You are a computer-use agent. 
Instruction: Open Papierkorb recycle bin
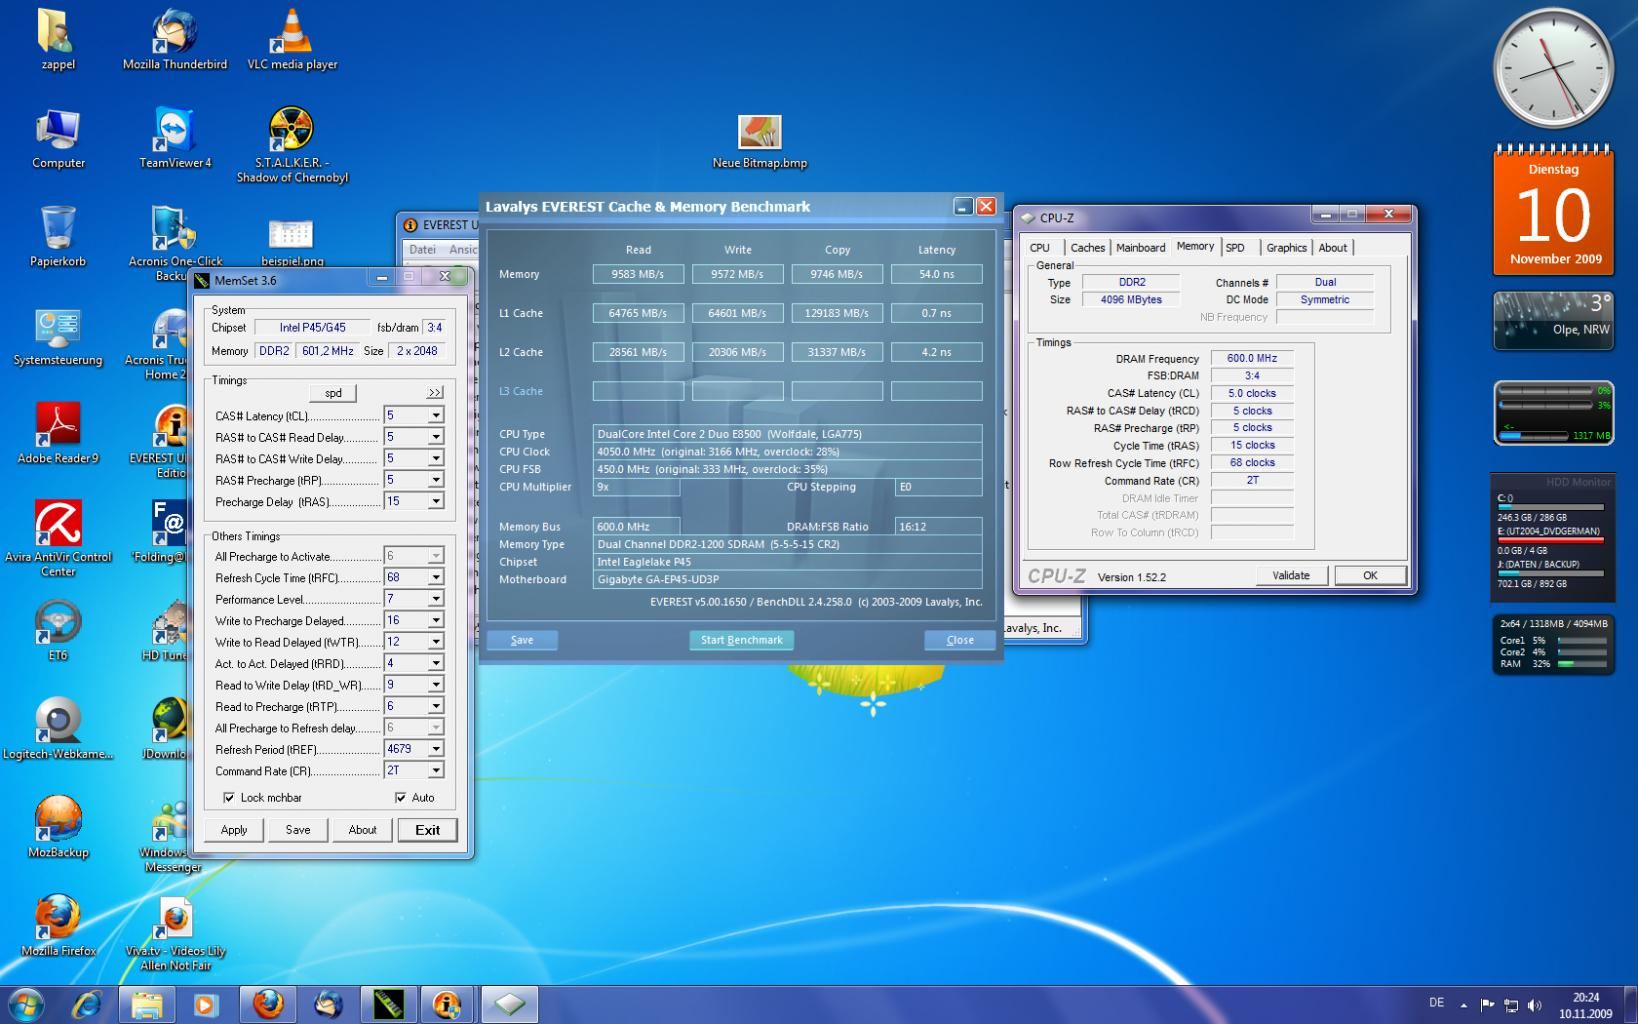[x=58, y=229]
